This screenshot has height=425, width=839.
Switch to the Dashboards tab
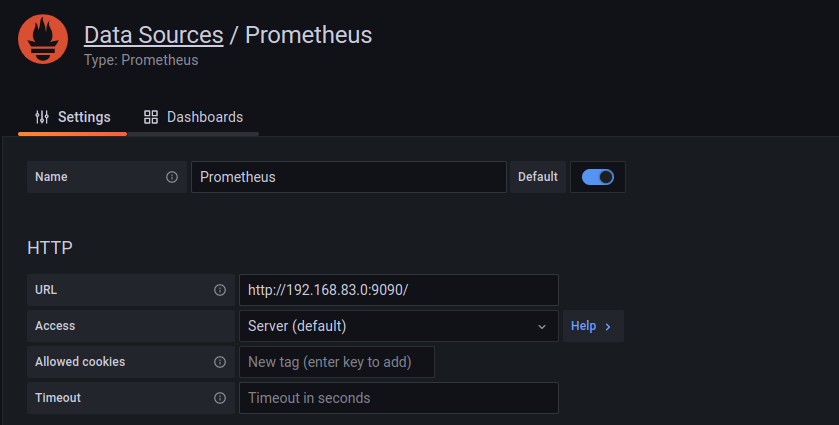tap(193, 117)
